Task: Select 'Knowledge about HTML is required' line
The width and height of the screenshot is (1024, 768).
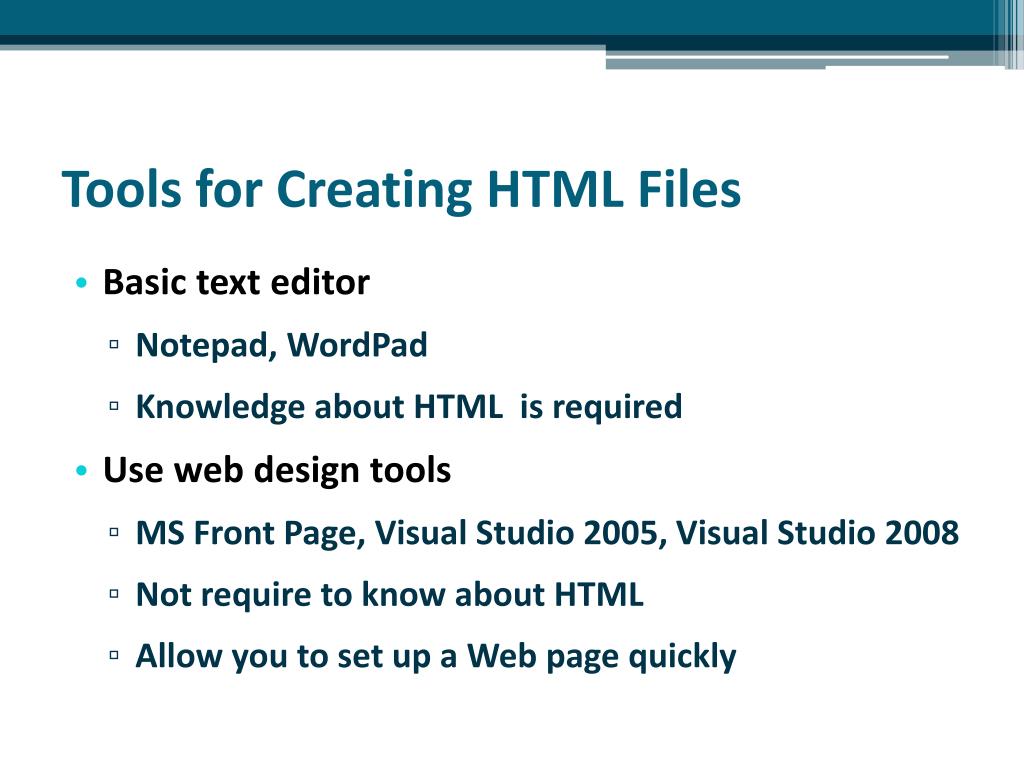Action: pos(409,408)
